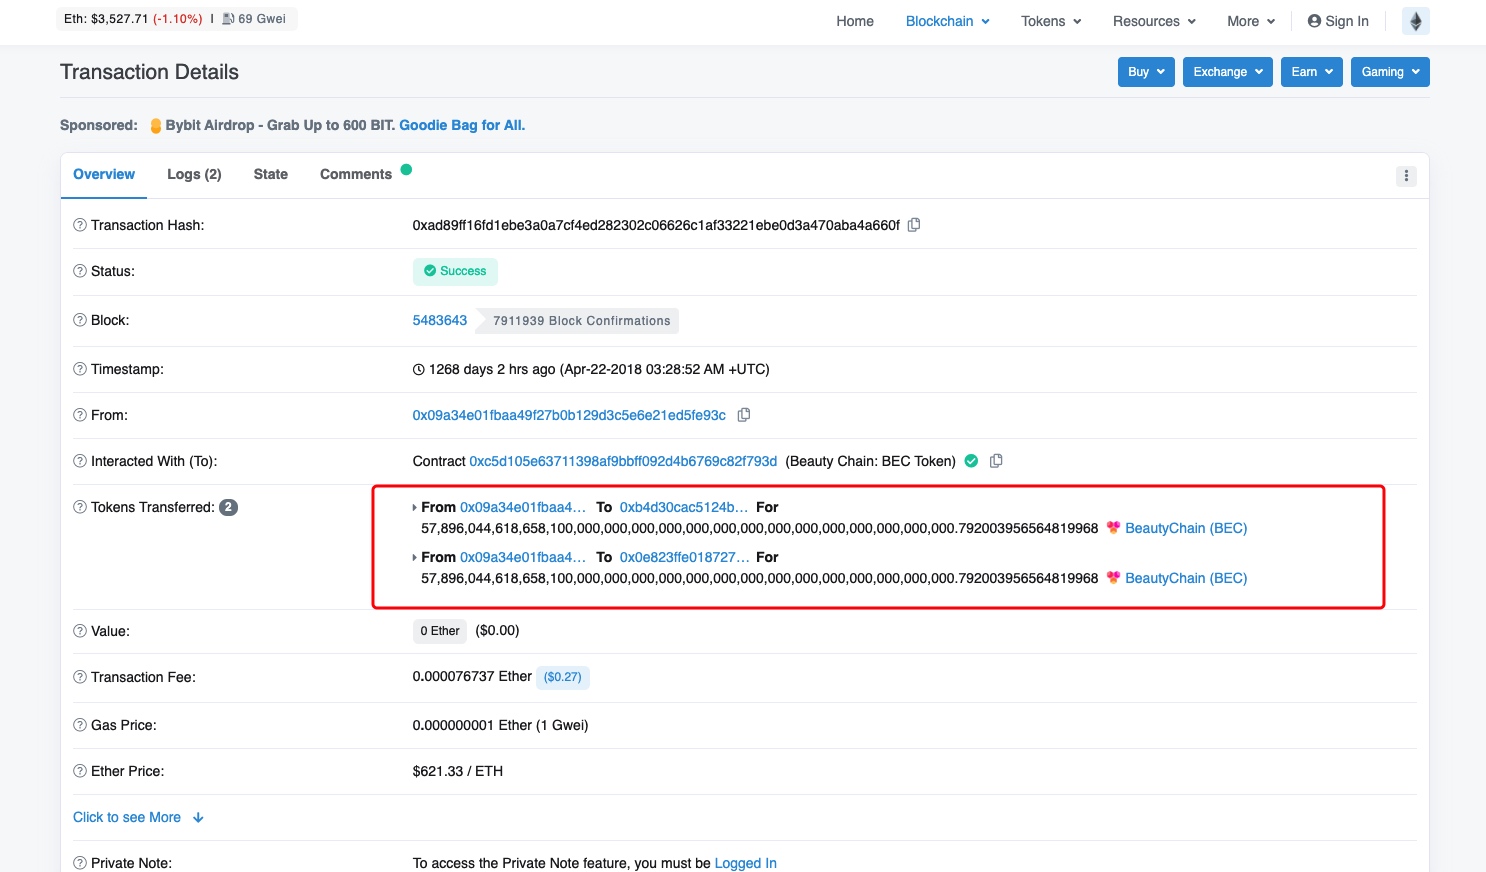Open sender 0x09a34e01fbaa4... in second transfer row
Viewport: 1486px width, 872px height.
(x=523, y=557)
